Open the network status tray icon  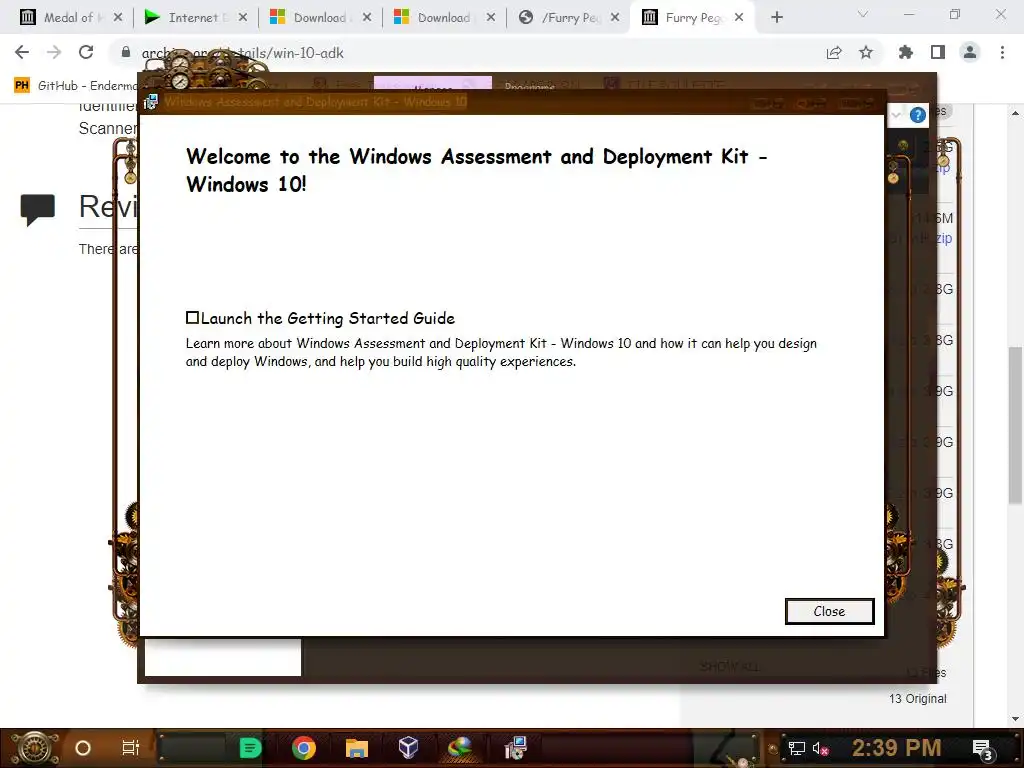797,748
